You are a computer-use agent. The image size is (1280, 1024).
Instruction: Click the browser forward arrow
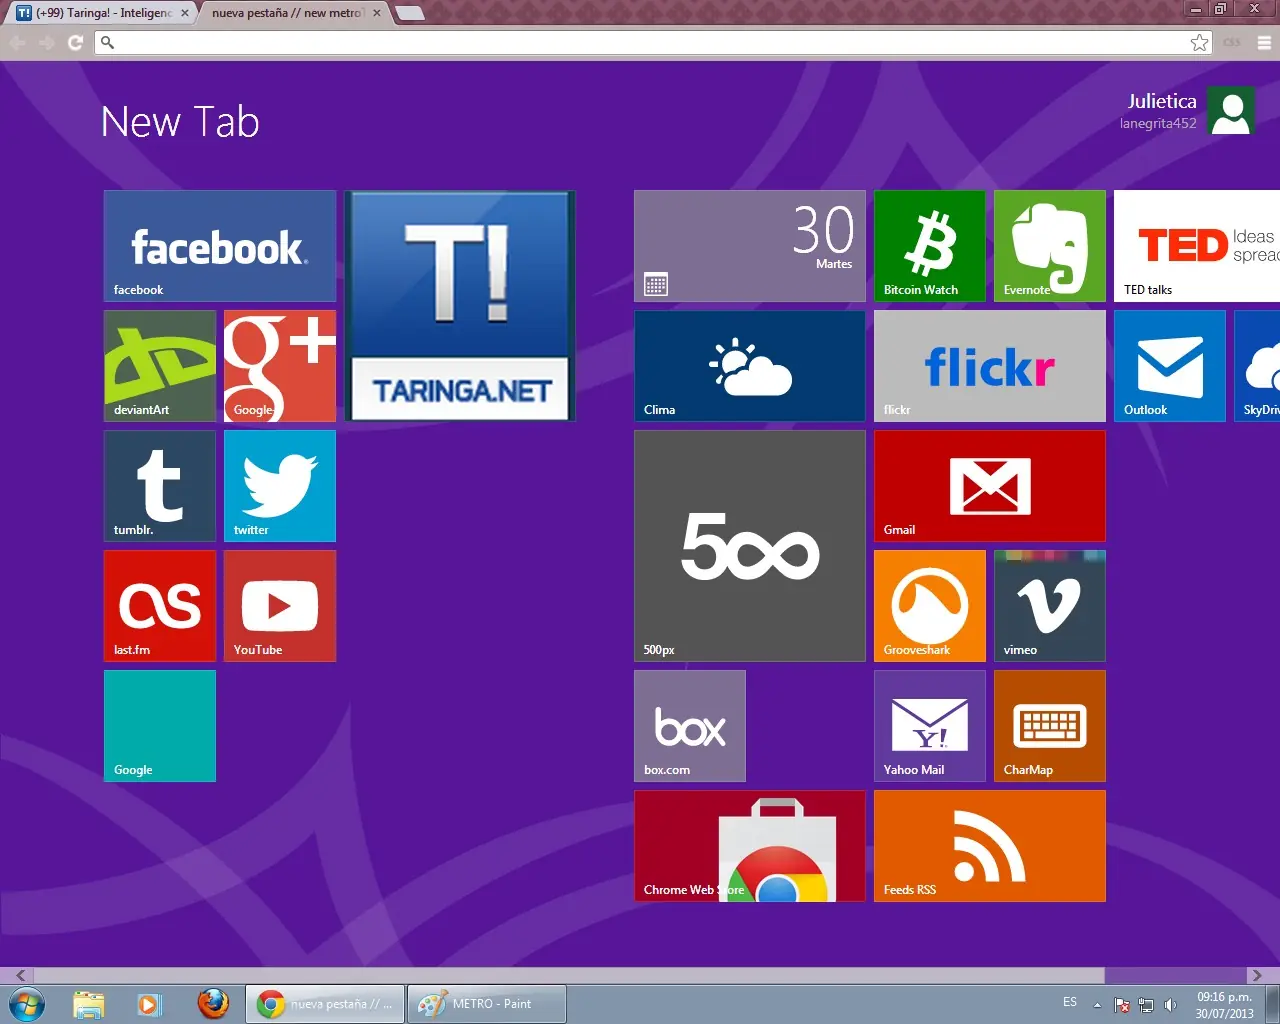(x=46, y=42)
